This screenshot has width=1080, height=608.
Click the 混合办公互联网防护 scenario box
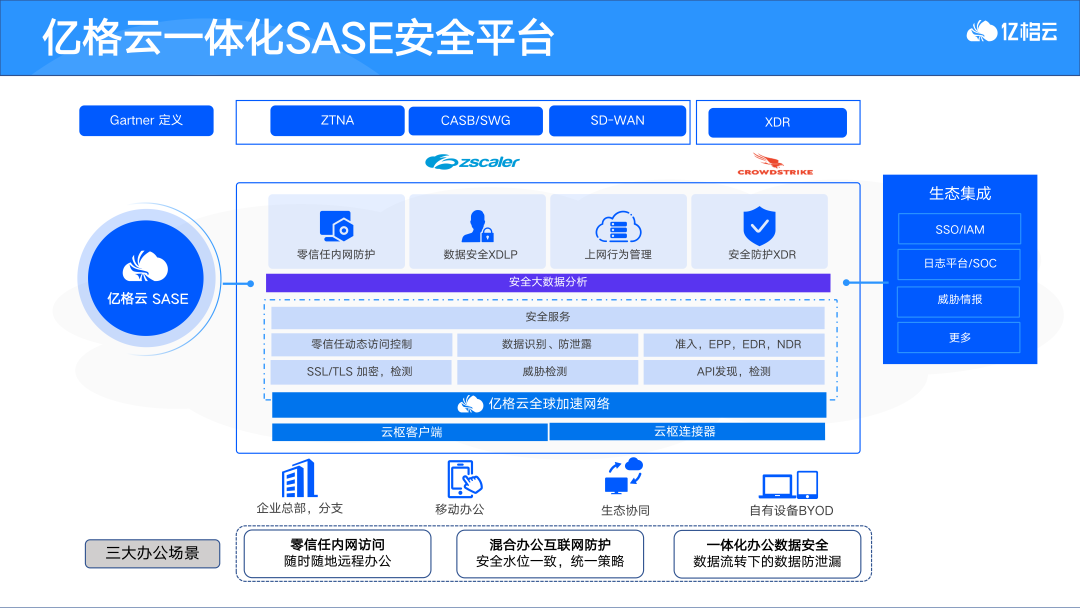(x=550, y=553)
